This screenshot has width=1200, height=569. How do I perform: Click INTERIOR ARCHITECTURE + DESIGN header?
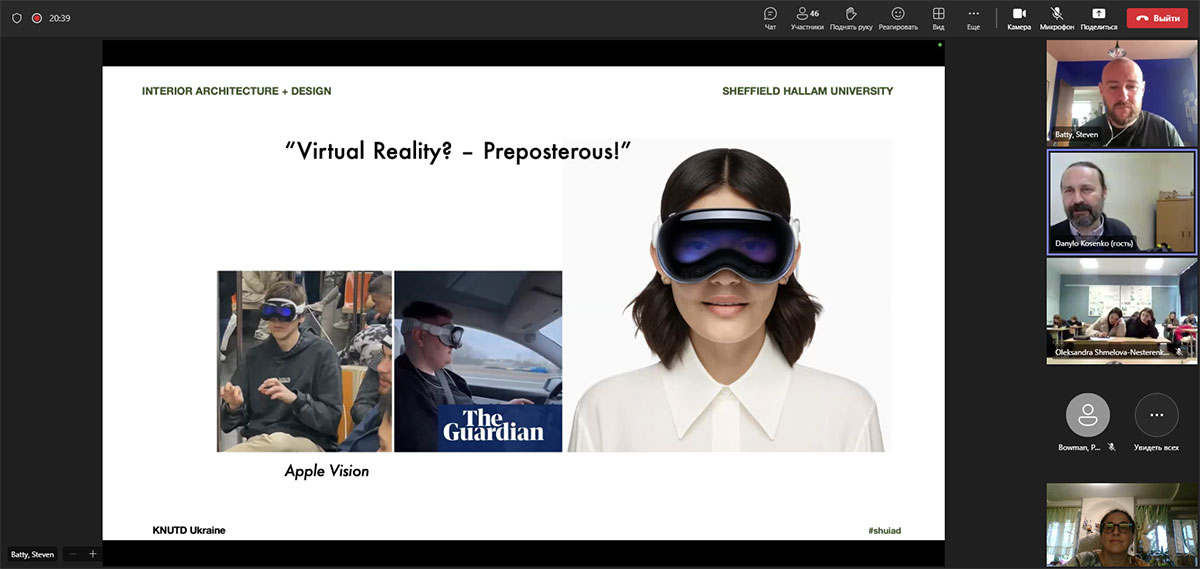pyautogui.click(x=236, y=91)
